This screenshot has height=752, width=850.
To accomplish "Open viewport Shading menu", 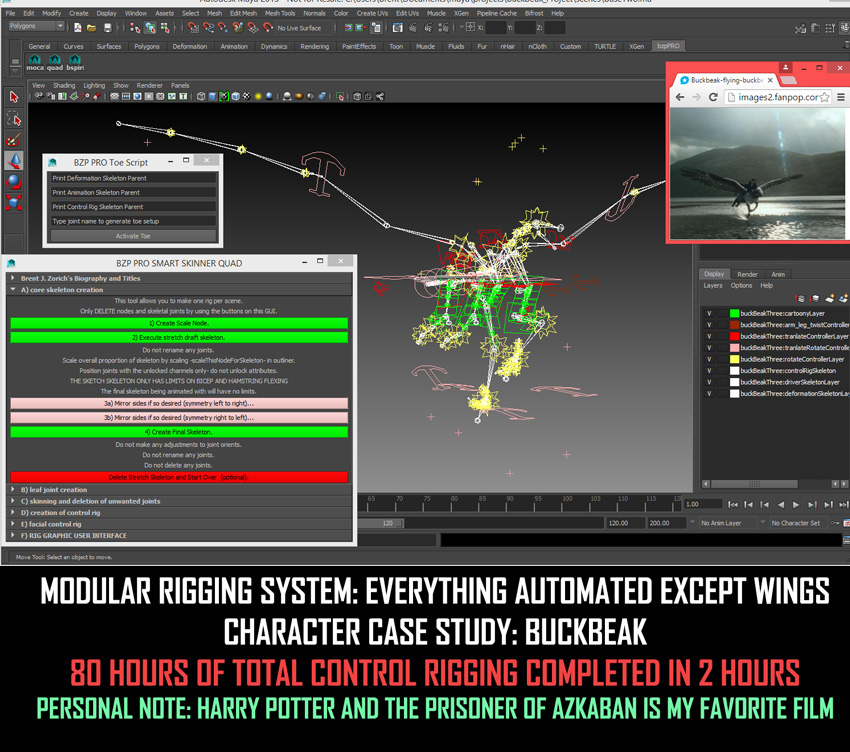I will (64, 86).
